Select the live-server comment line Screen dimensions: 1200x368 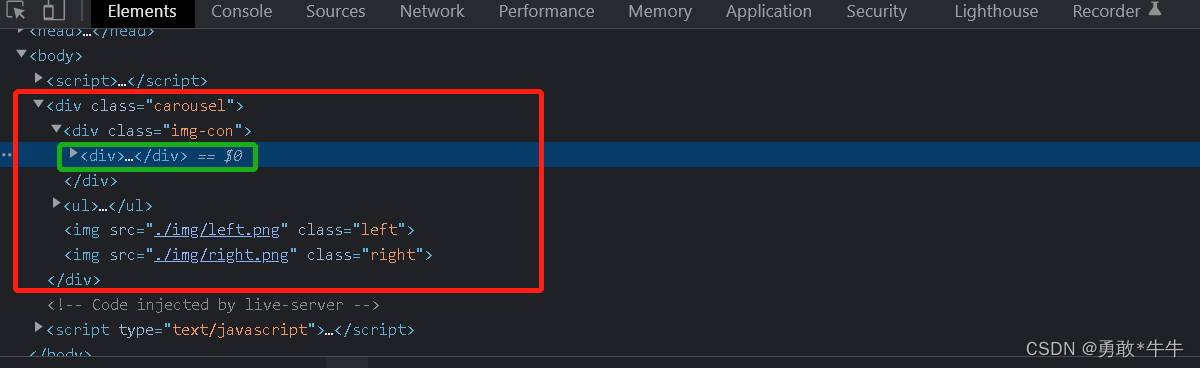click(213, 304)
